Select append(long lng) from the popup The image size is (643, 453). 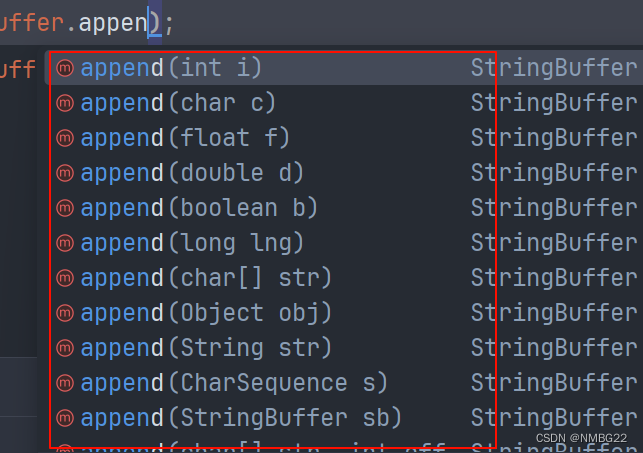[344, 243]
